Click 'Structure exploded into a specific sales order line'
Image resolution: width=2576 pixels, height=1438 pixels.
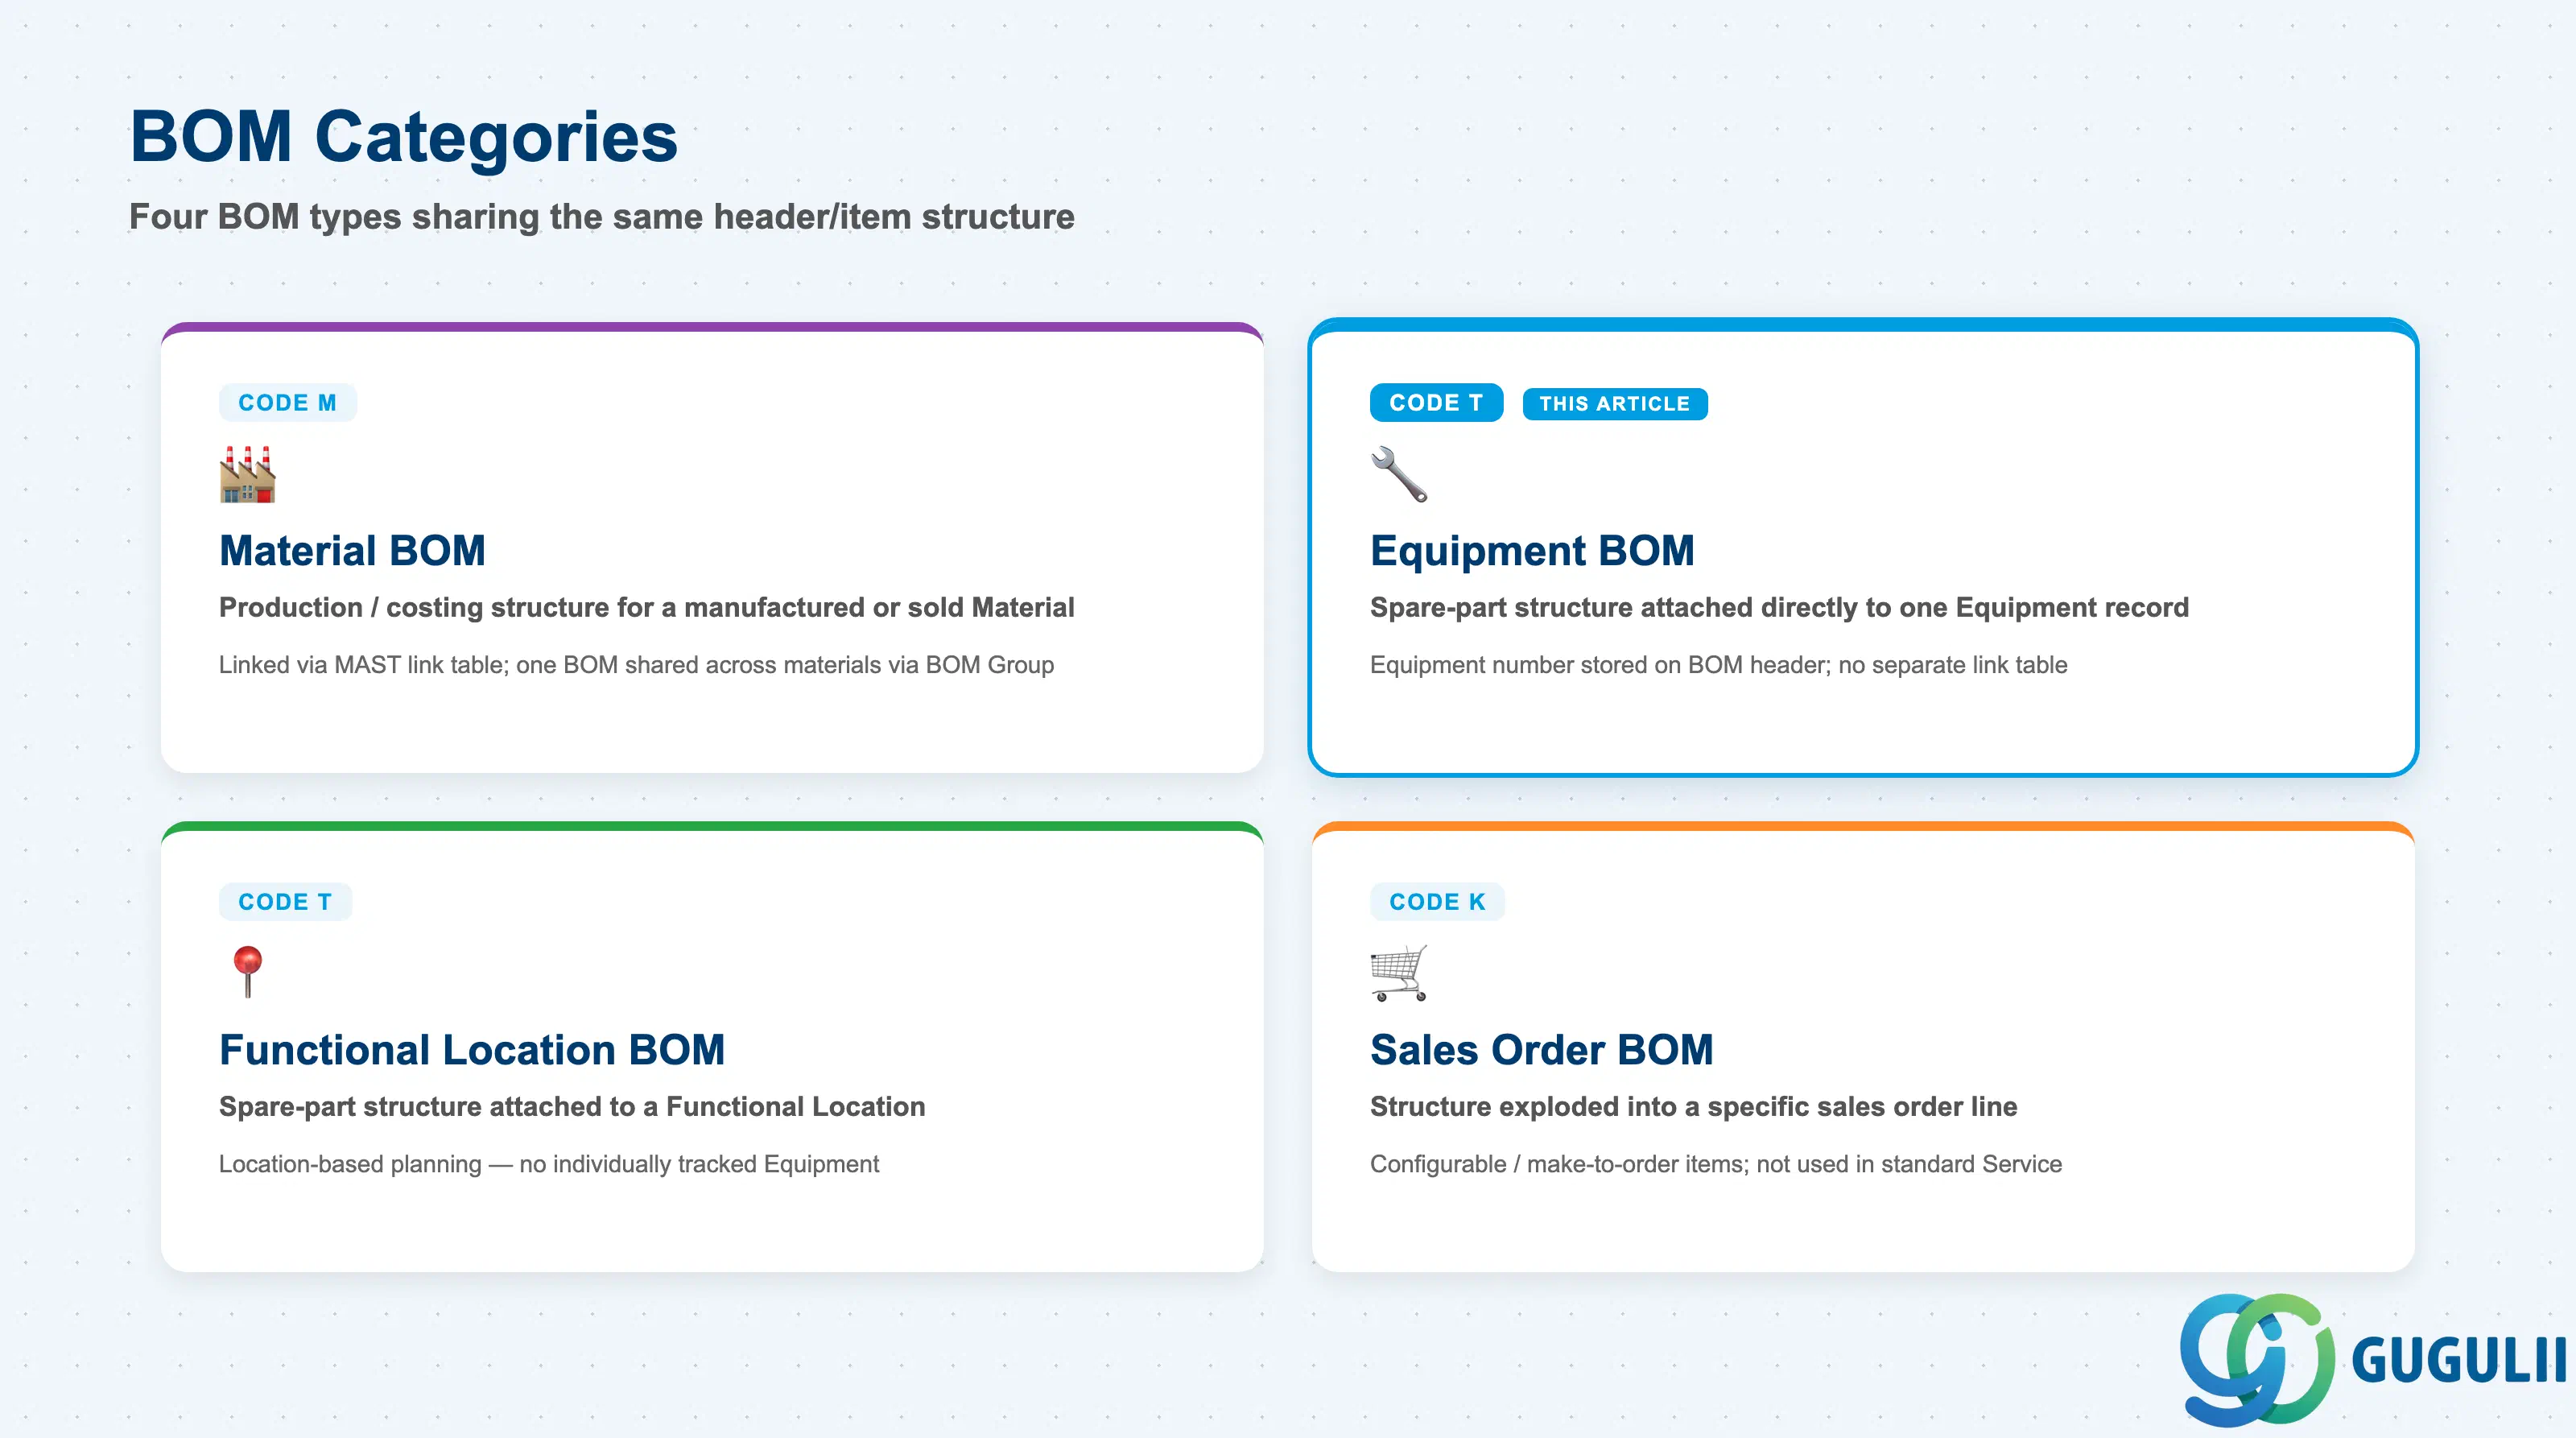[1693, 1107]
